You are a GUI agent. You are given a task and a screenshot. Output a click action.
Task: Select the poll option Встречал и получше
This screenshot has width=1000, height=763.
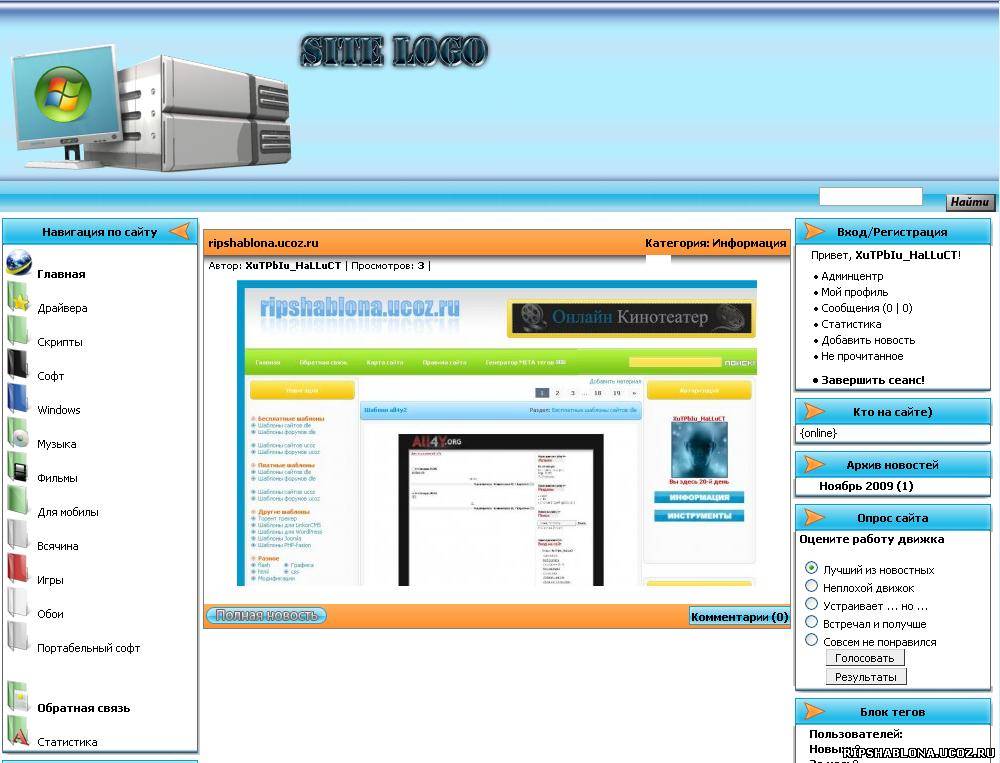click(811, 622)
